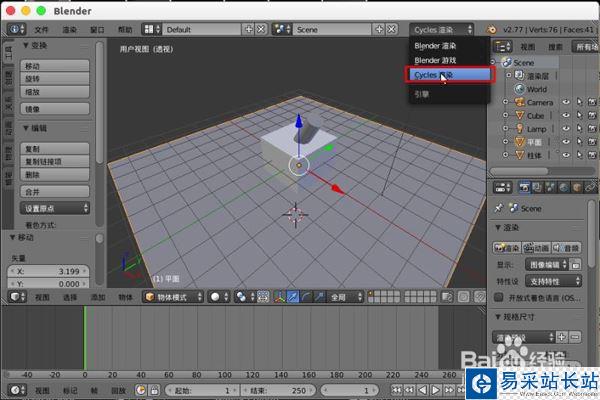
Task: Open the 窗口 (Window) menu
Action: 97,29
